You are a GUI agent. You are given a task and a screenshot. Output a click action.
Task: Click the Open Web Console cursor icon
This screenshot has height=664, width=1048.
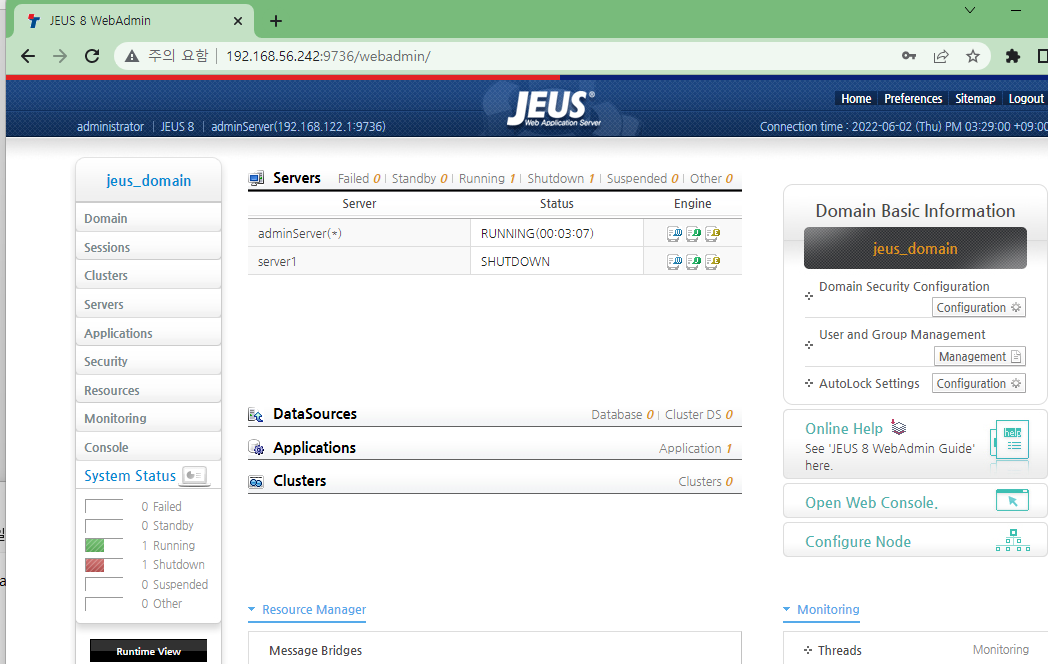pos(1012,500)
